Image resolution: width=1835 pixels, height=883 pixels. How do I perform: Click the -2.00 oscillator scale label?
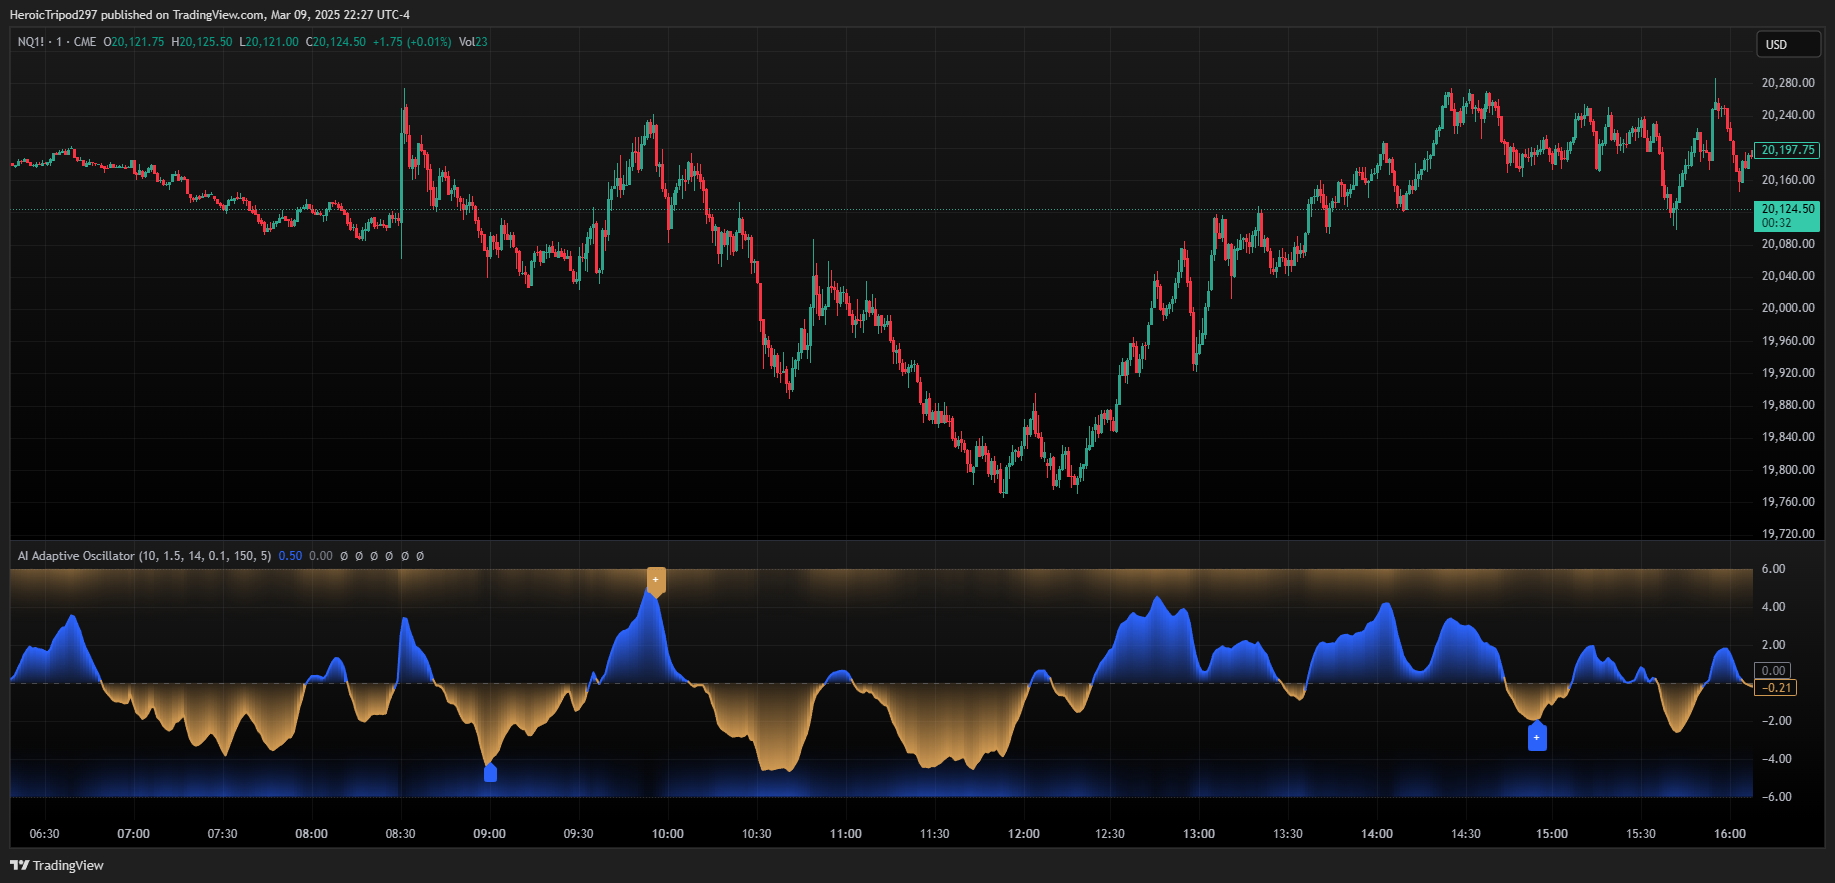tap(1776, 721)
